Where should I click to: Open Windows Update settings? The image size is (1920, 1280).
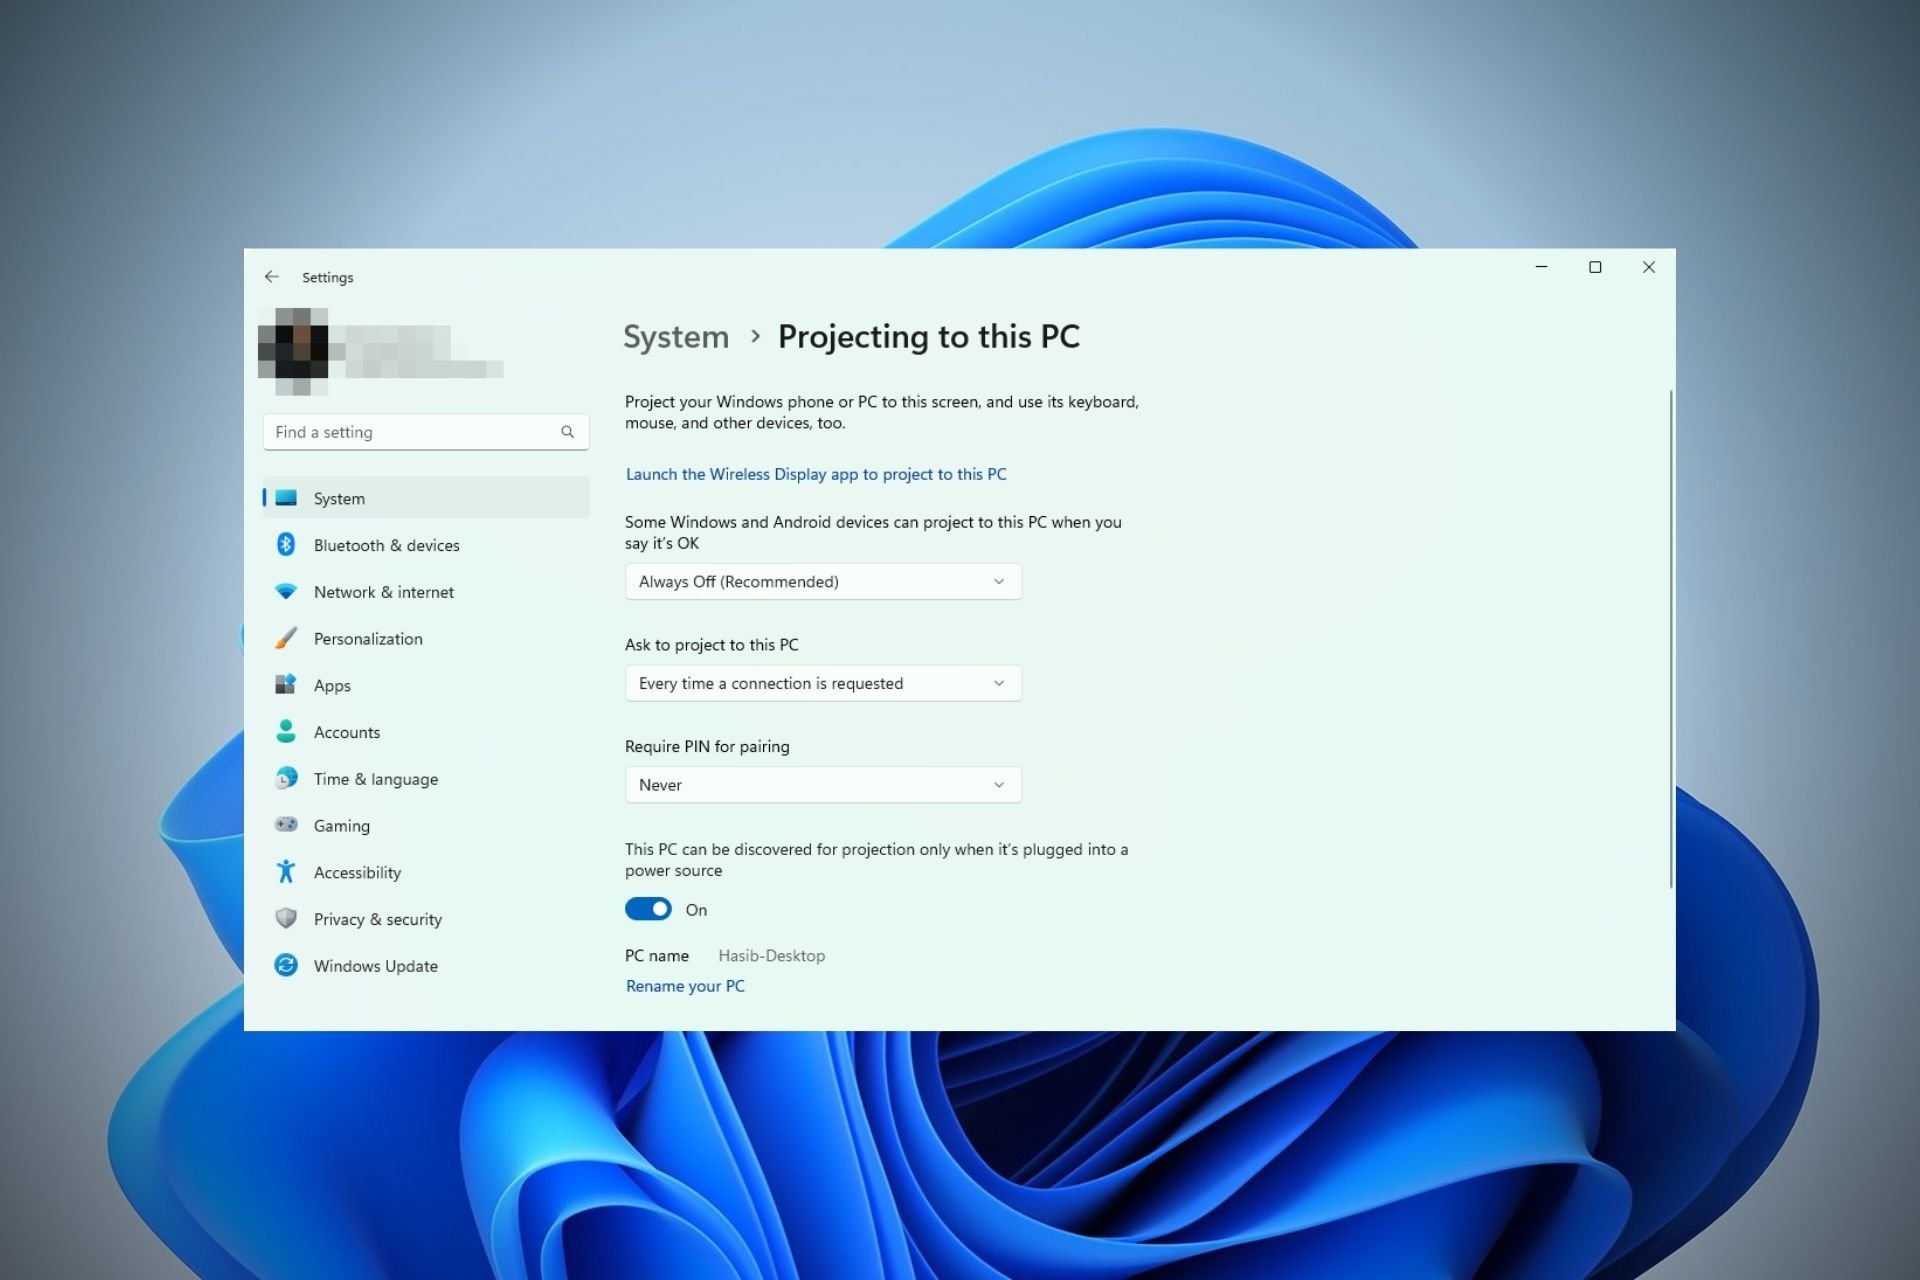pyautogui.click(x=376, y=966)
